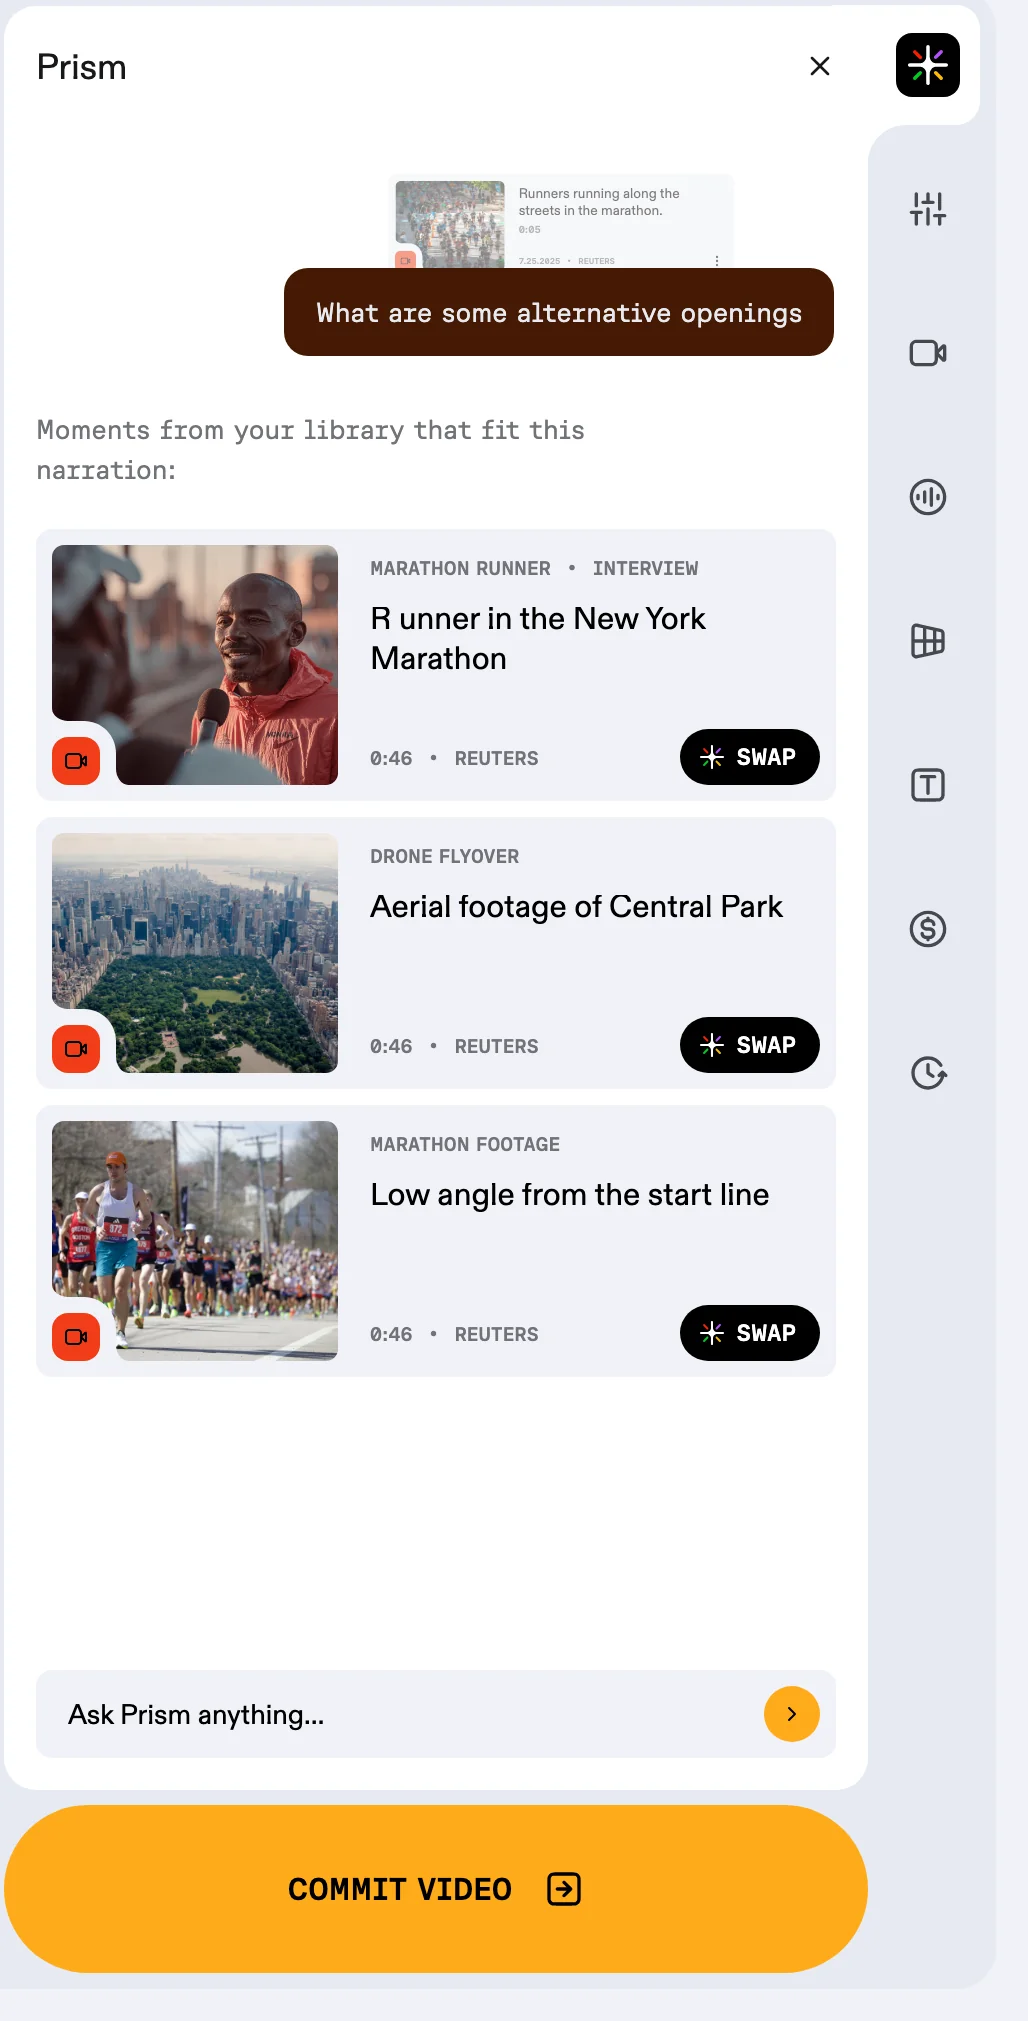Swap to Aerial footage of Central Park
Screen dimensions: 1028x2021
click(x=749, y=1045)
